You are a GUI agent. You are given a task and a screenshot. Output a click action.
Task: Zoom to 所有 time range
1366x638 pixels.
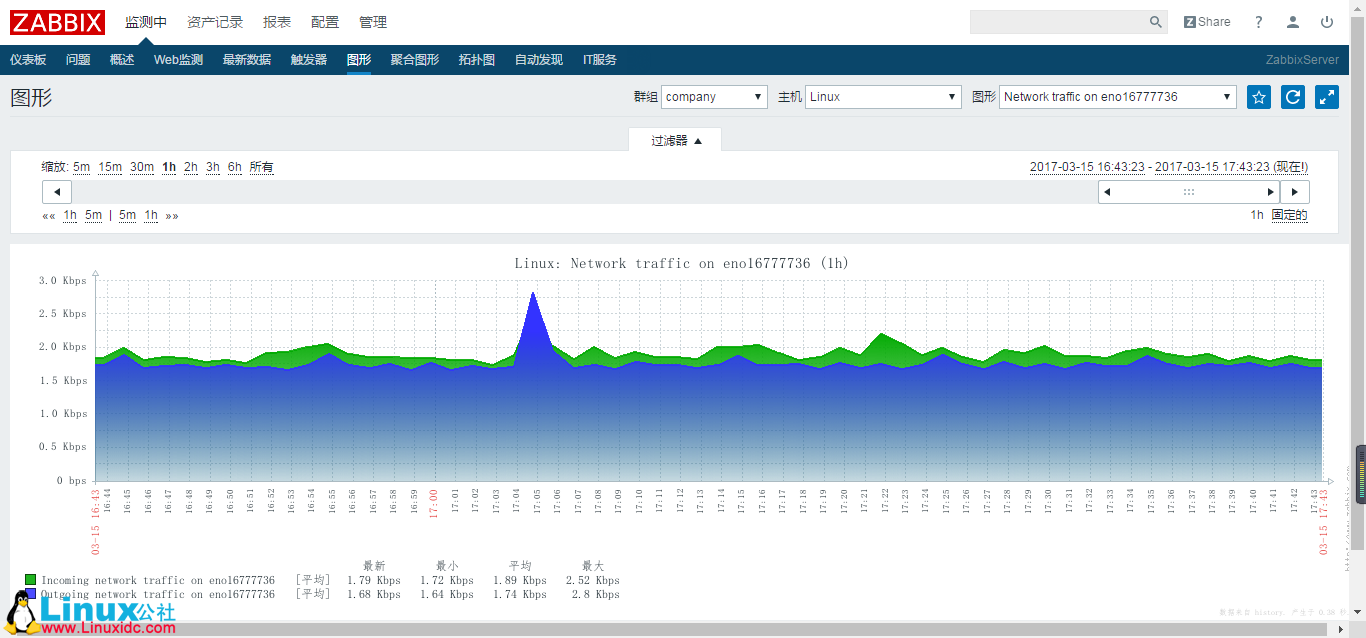260,167
